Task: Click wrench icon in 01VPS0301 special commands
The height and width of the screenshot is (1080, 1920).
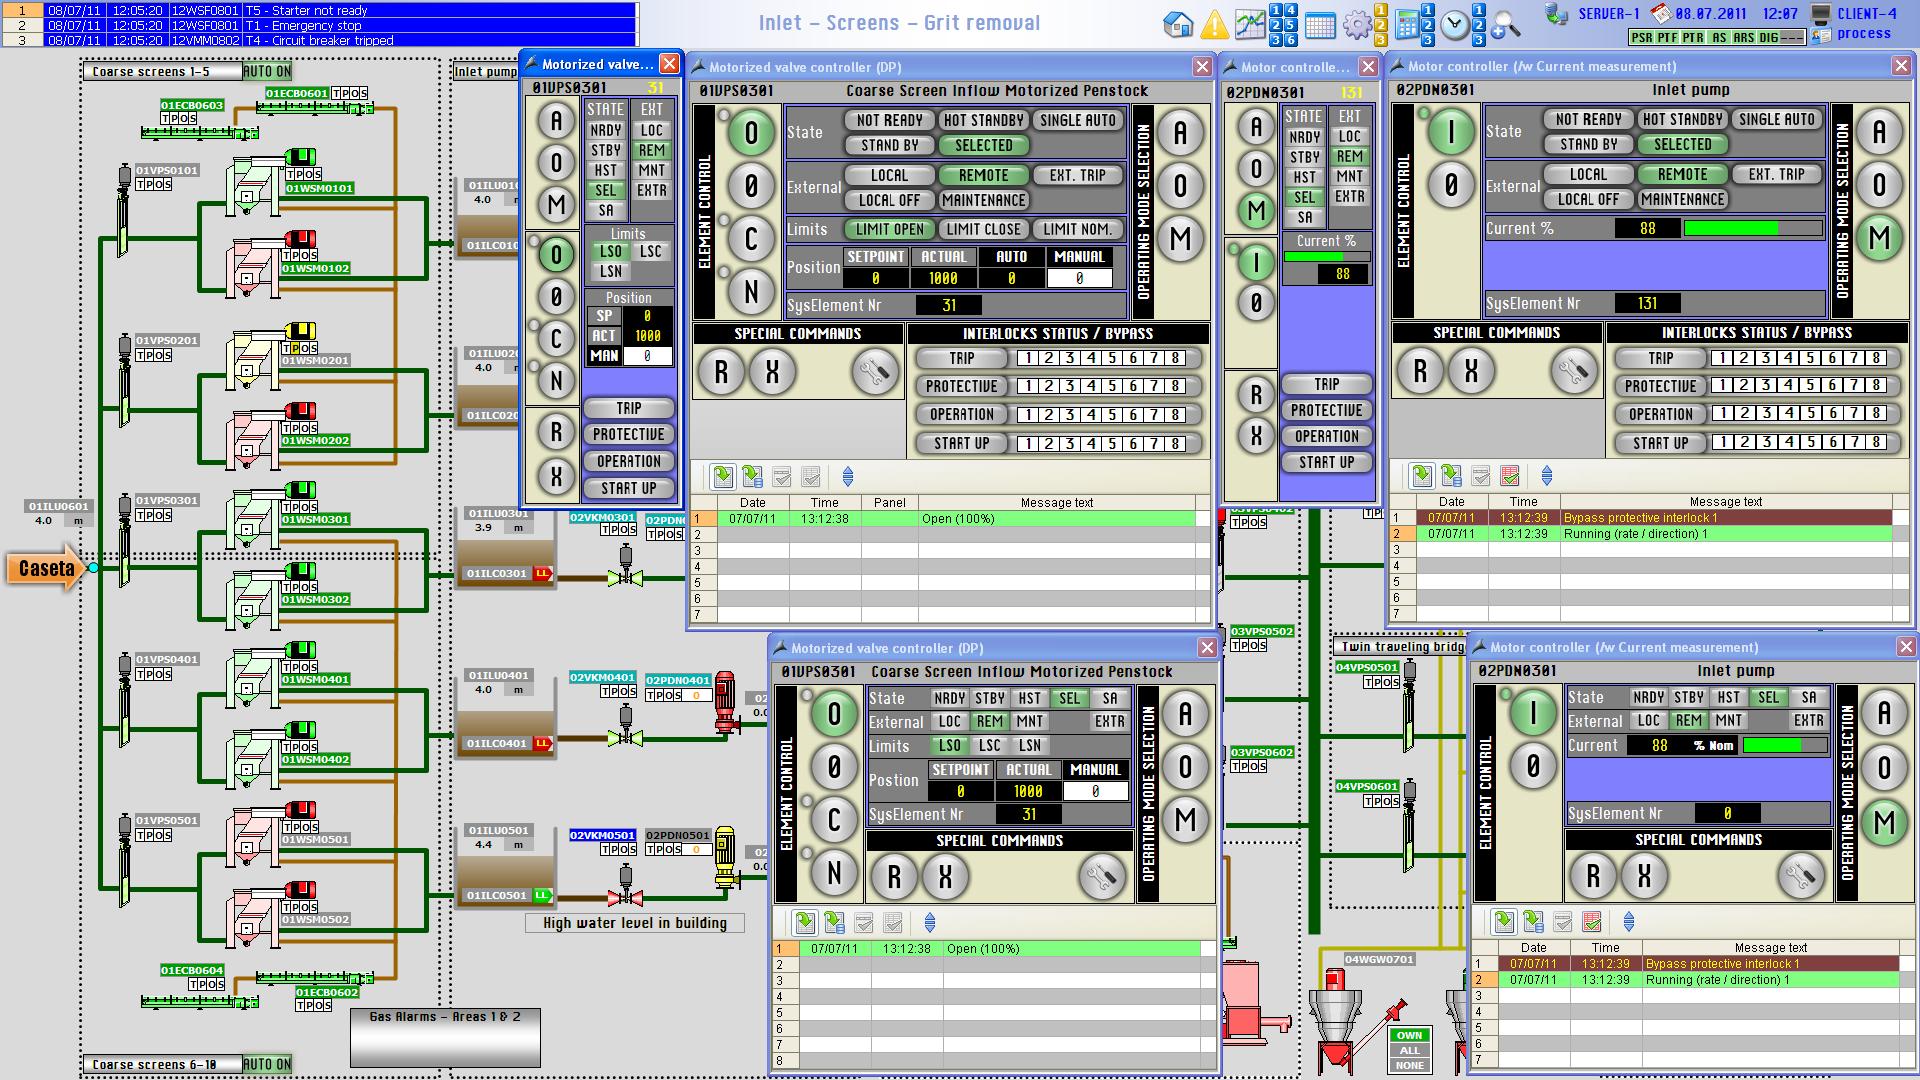Action: click(874, 373)
